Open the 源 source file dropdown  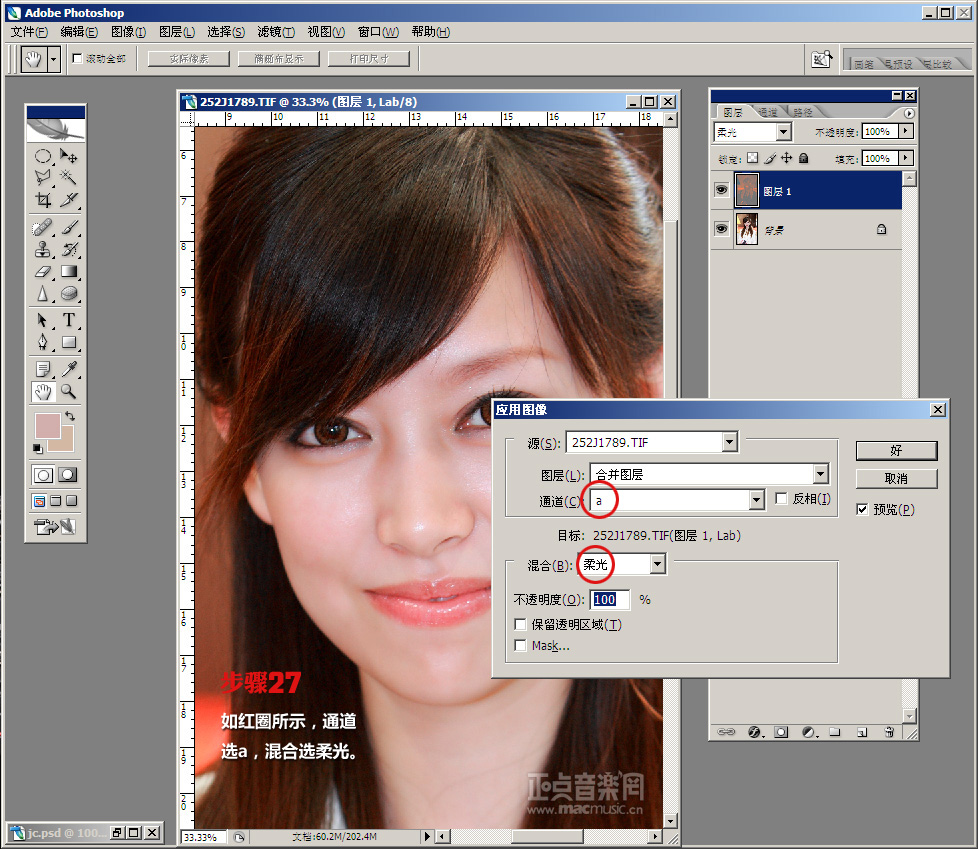[x=729, y=441]
